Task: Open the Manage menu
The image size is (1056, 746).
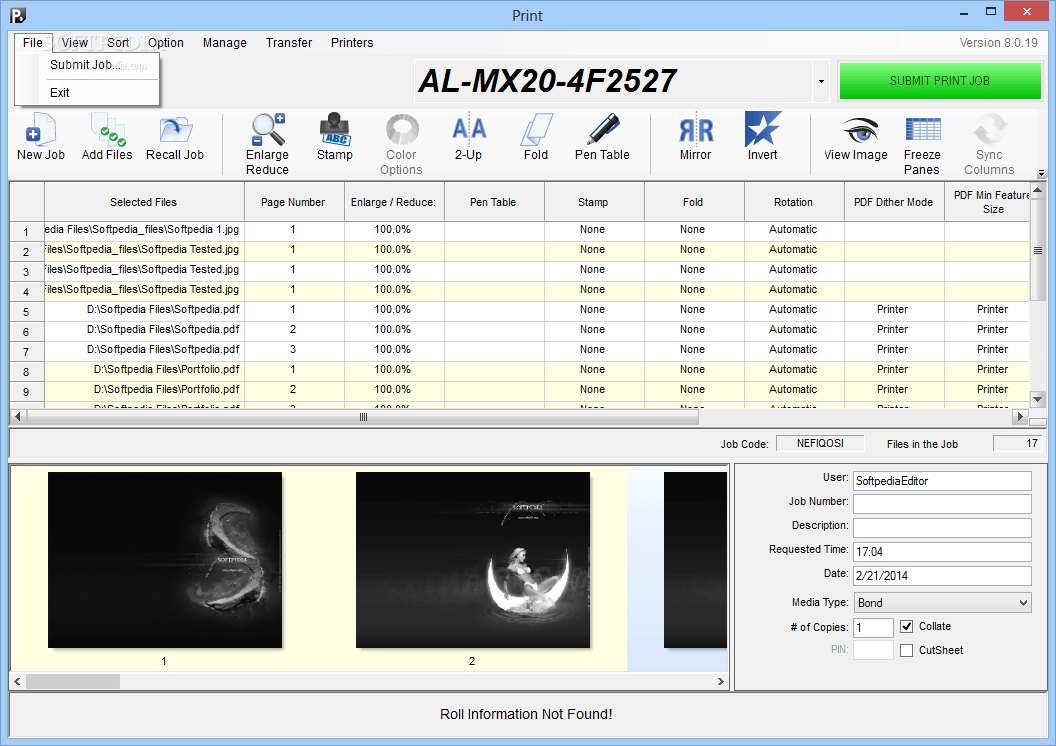Action: tap(224, 42)
